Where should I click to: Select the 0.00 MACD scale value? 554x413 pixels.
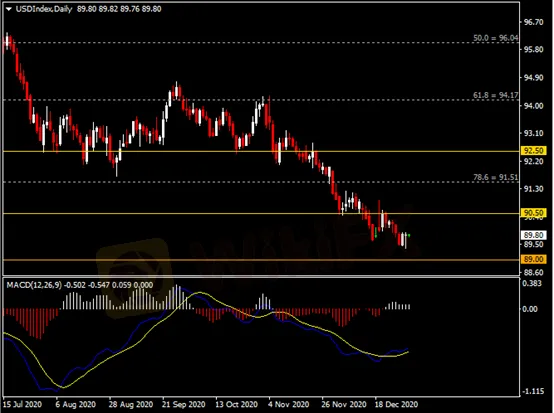click(x=530, y=309)
